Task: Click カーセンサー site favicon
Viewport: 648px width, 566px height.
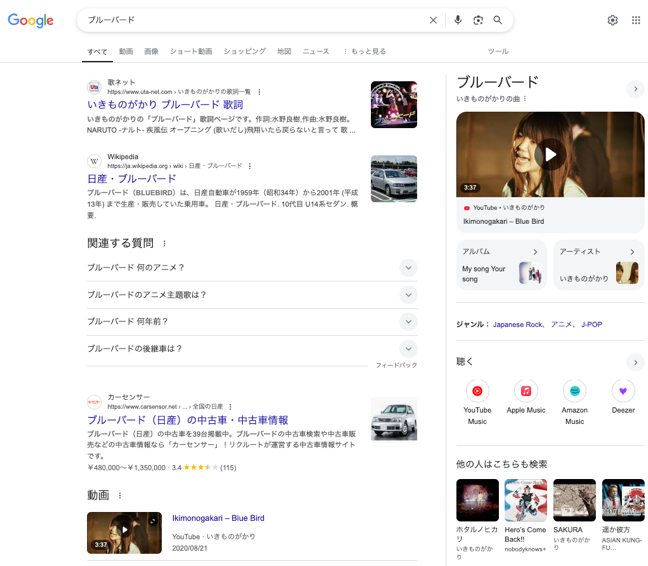Action: pos(94,402)
